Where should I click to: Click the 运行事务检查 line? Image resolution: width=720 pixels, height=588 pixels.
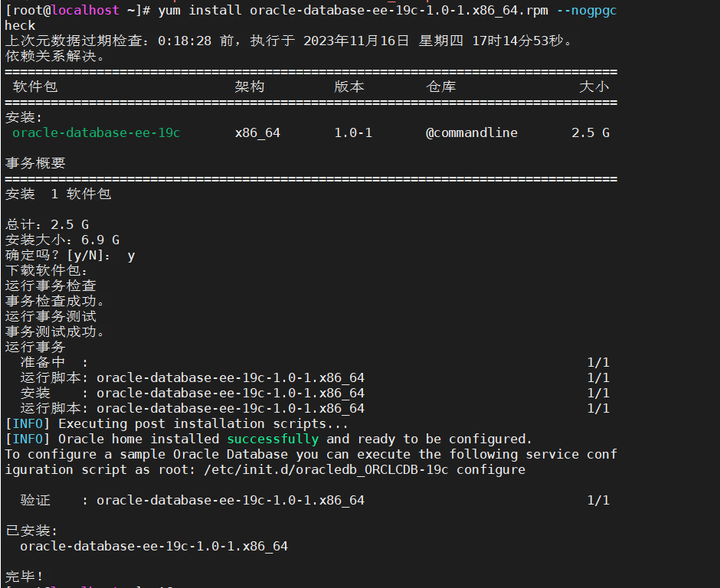51,286
